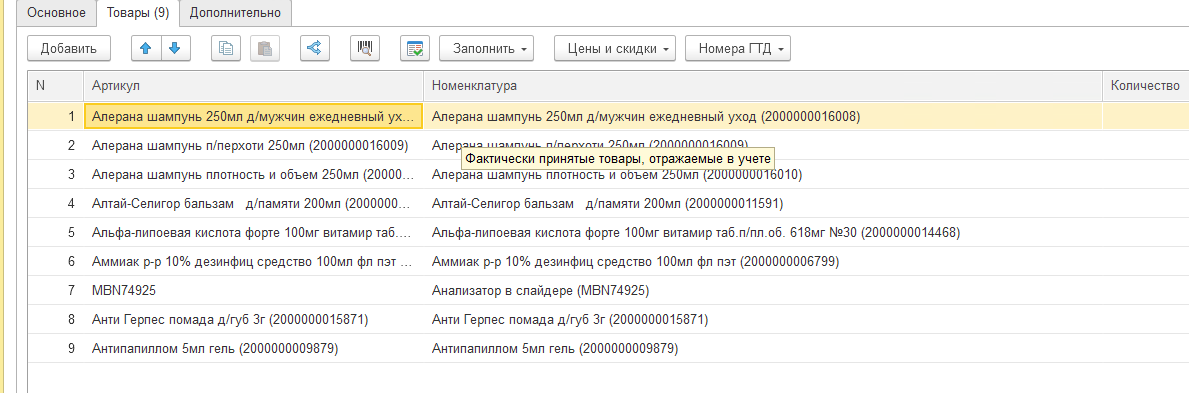Click the checklist icon with green checkmark
The height and width of the screenshot is (393, 1189).
415,49
